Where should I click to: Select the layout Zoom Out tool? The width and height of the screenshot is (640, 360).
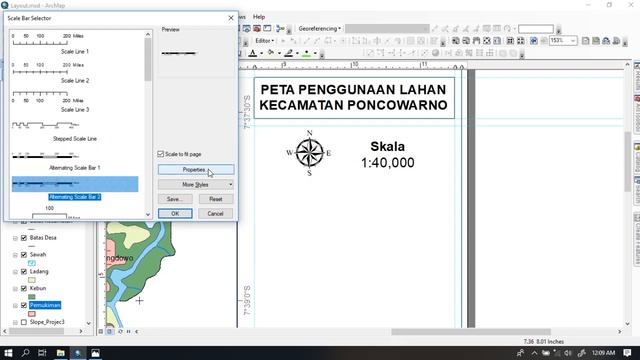pyautogui.click(x=466, y=41)
